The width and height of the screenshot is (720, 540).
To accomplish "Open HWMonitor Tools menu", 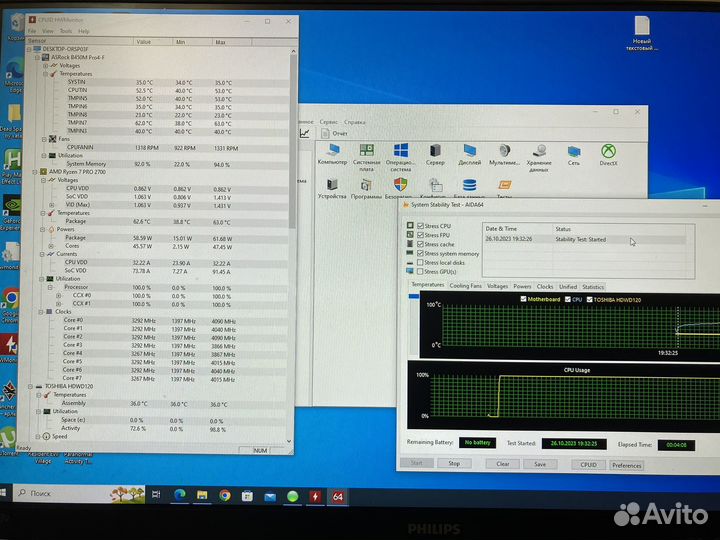I will (x=66, y=31).
